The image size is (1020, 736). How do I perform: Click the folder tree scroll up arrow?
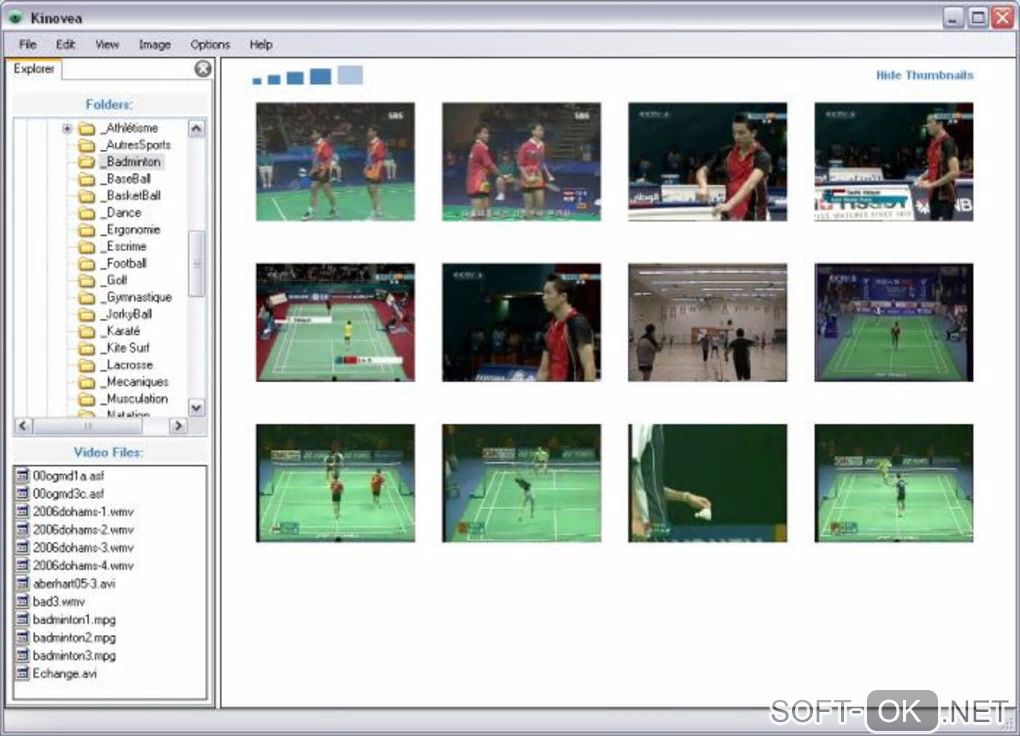pyautogui.click(x=196, y=129)
